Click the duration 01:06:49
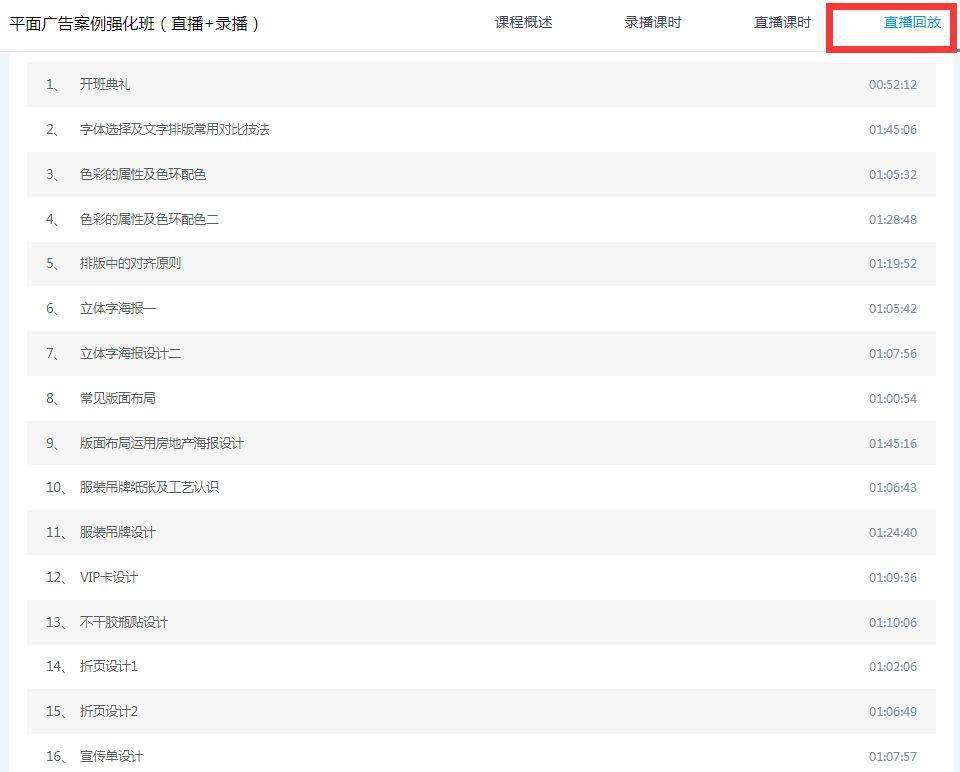This screenshot has height=772, width=960. tap(893, 711)
